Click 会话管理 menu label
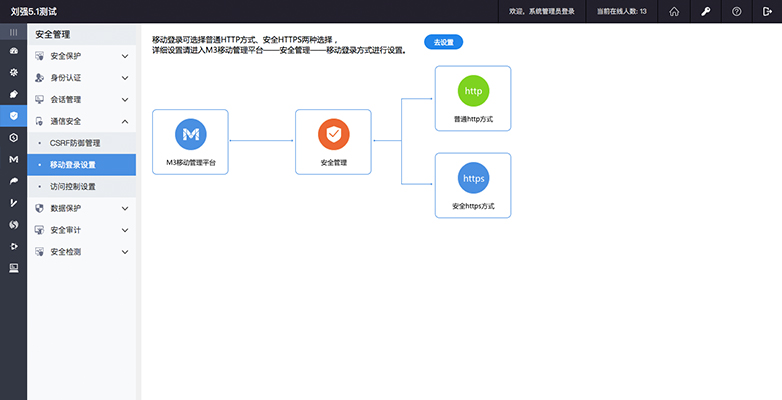 65,100
